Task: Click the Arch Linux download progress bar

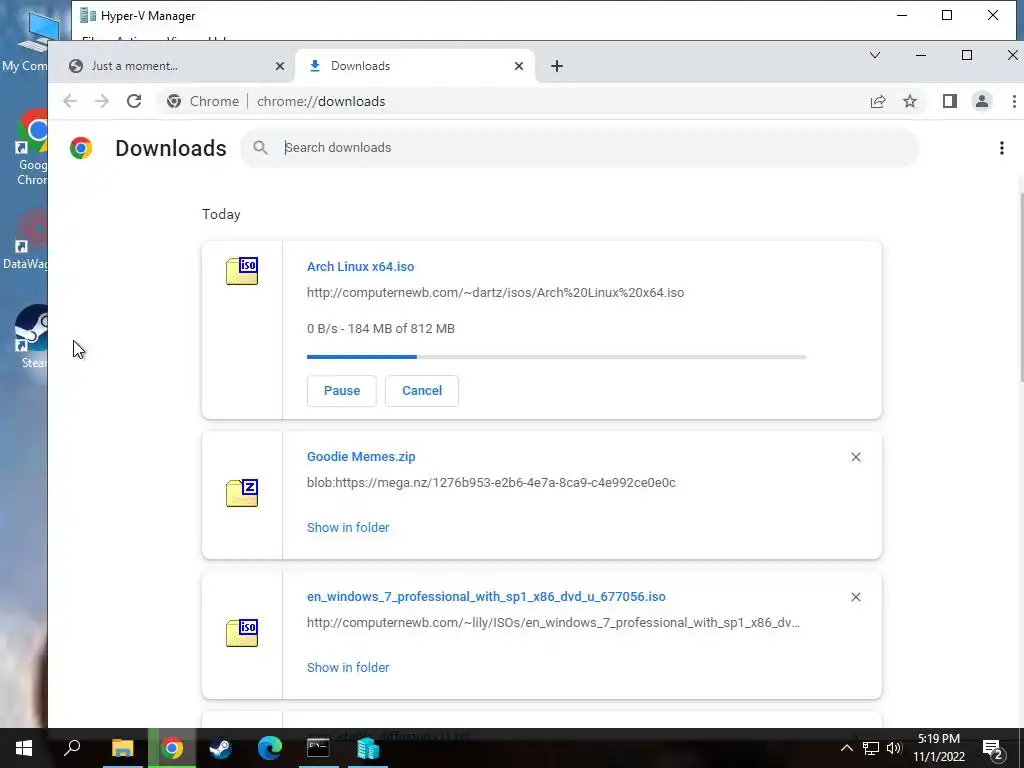Action: tap(556, 357)
